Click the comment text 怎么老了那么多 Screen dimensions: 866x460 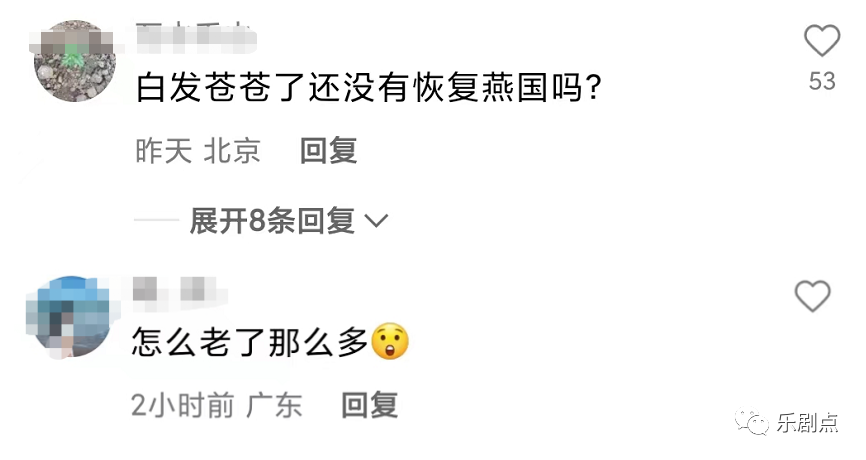250,342
